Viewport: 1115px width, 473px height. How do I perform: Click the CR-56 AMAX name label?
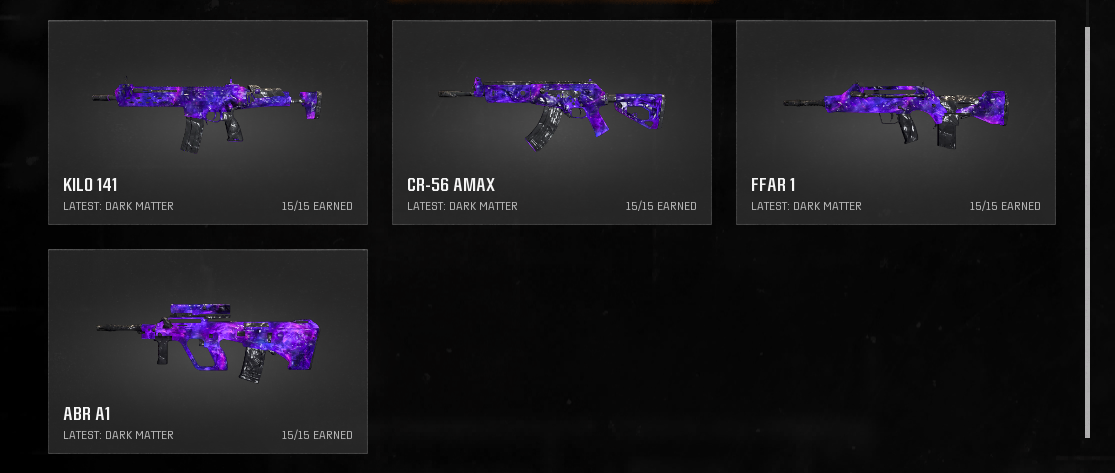451,185
